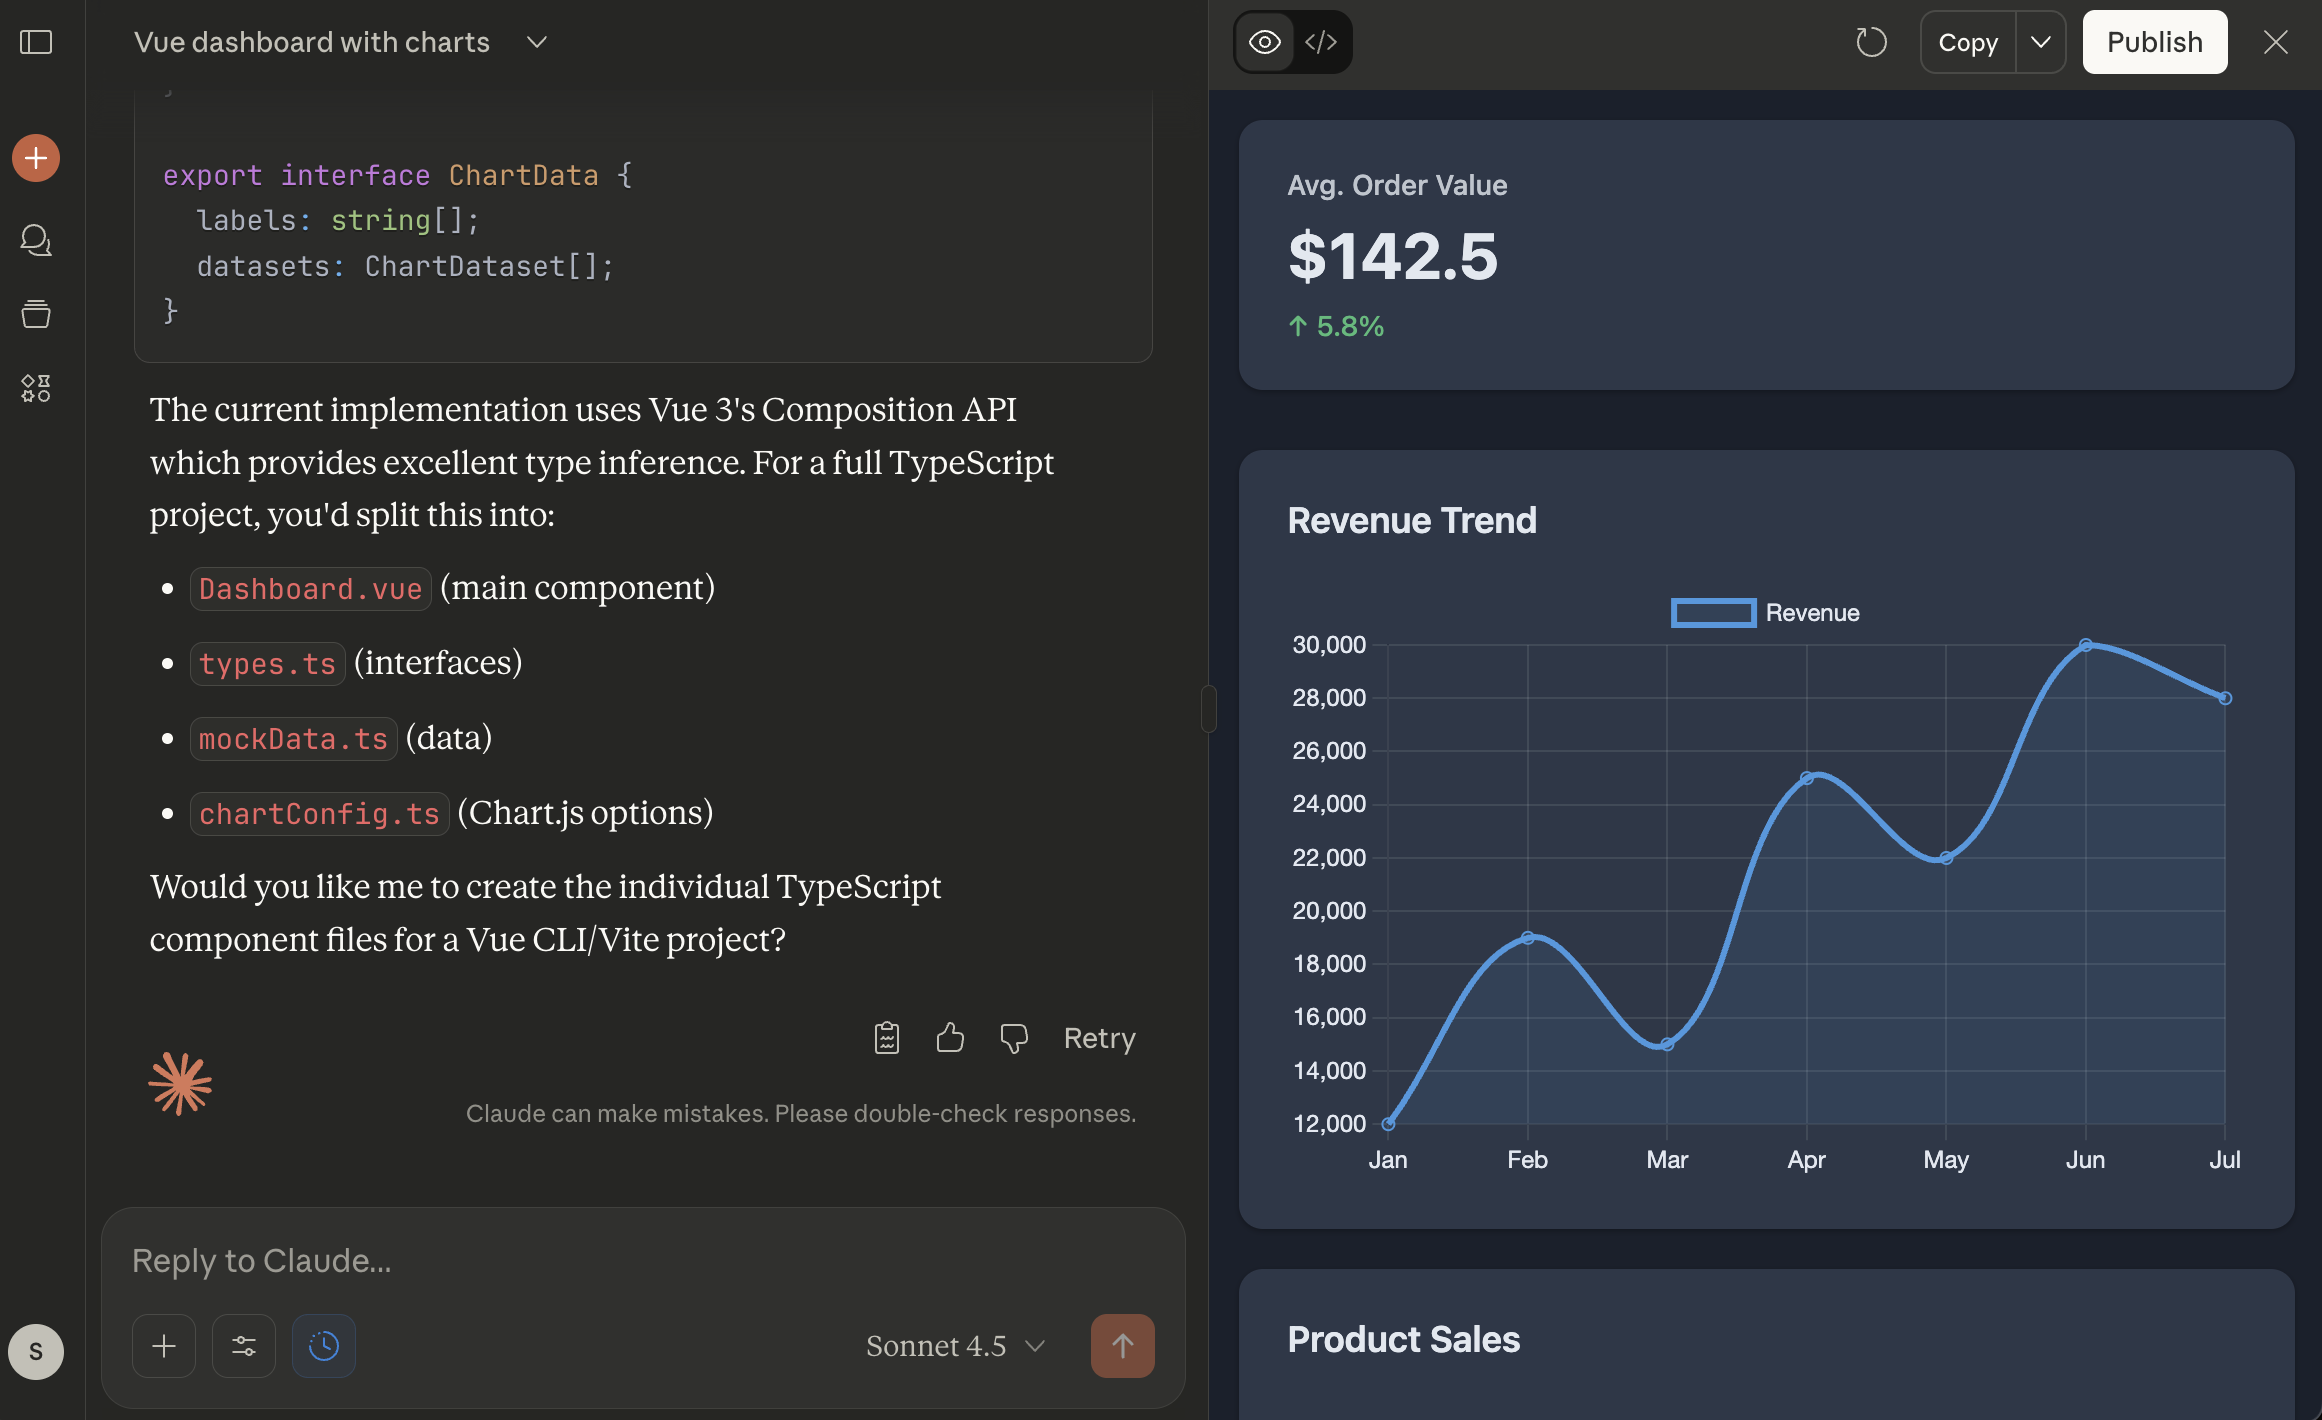Click Retry on the response
The height and width of the screenshot is (1420, 2322).
(x=1099, y=1038)
